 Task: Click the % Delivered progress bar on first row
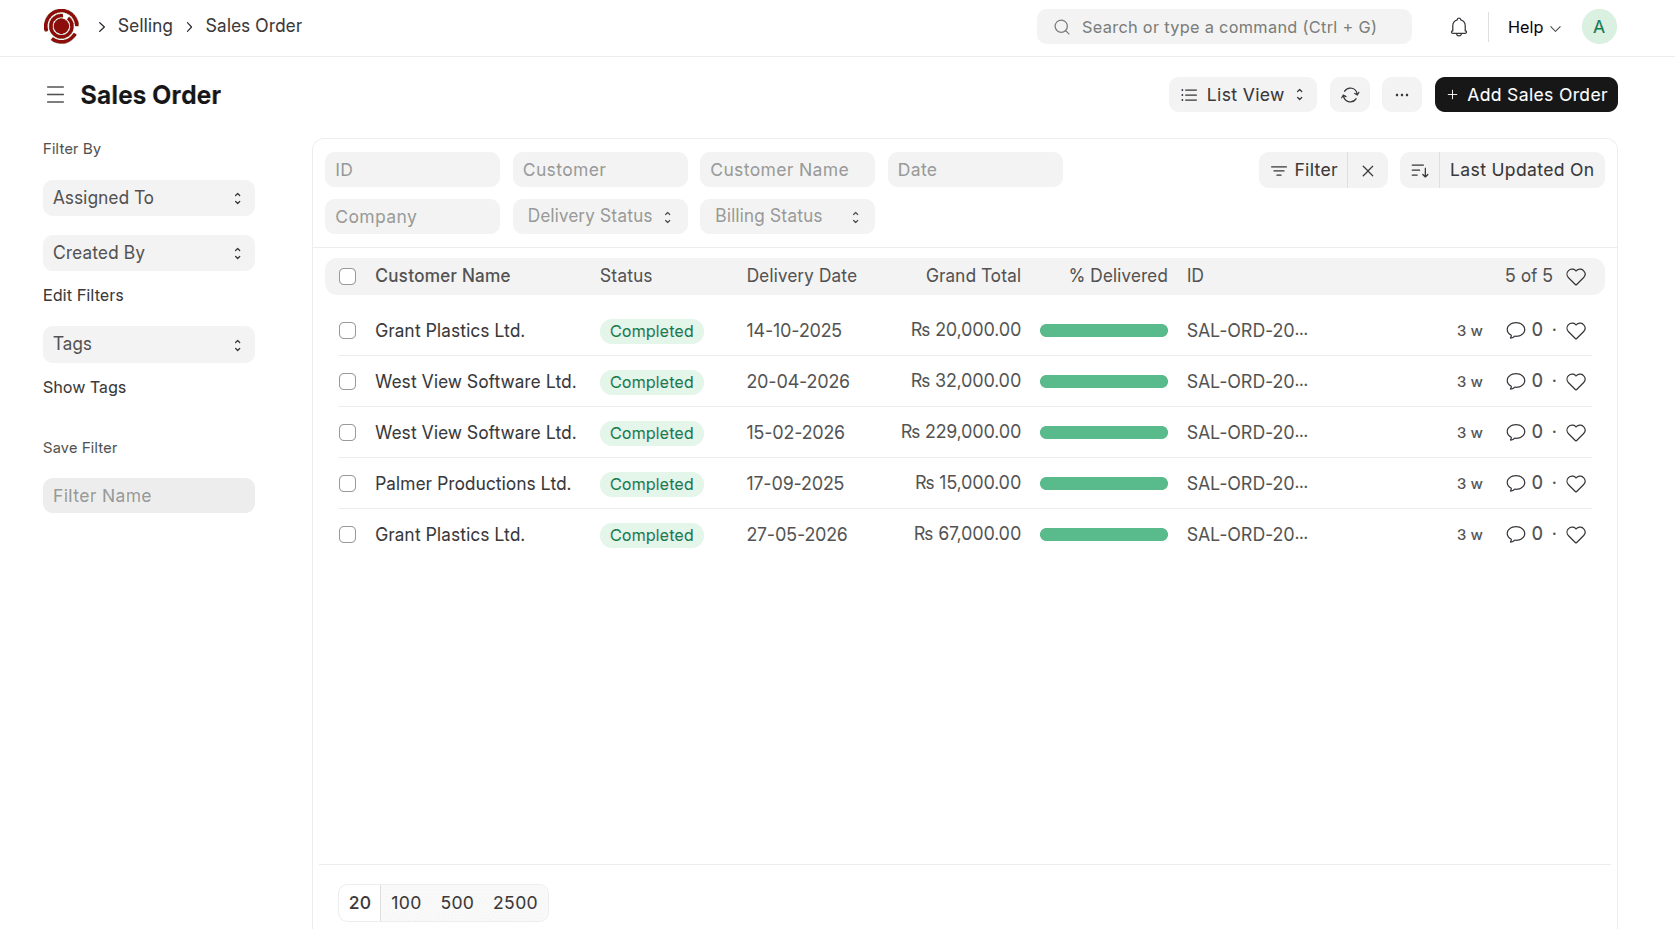pos(1103,330)
